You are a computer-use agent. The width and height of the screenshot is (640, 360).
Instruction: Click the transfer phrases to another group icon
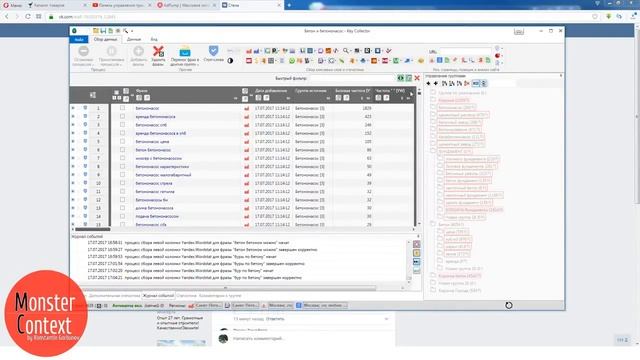click(x=185, y=51)
